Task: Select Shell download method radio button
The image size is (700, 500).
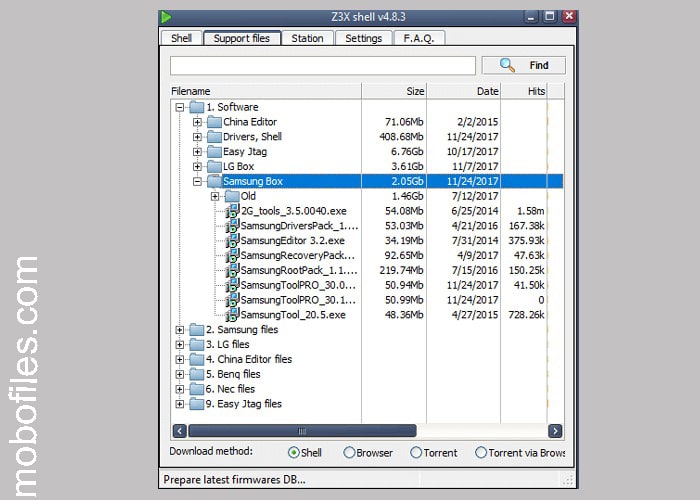Action: (x=294, y=453)
